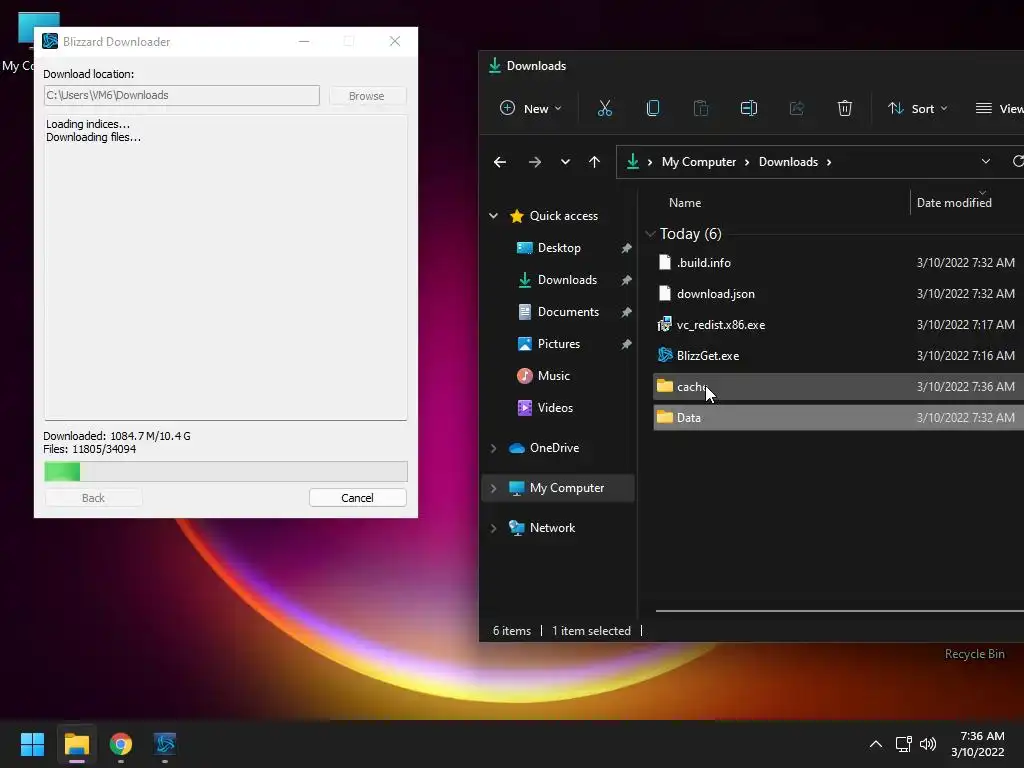Click the Cut scissors icon in Explorer toolbar

605,108
